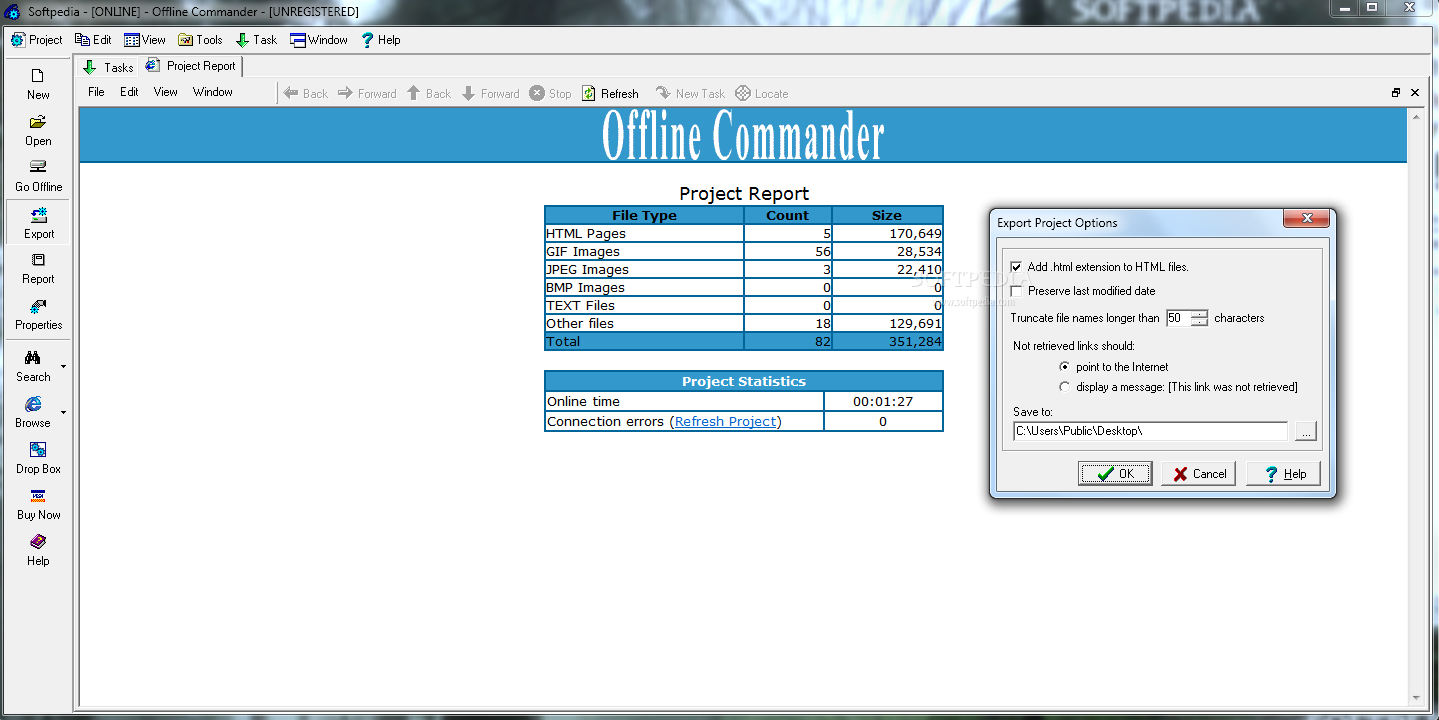Click the Export sidebar icon
Screen dimensions: 1439x720
[x=38, y=222]
